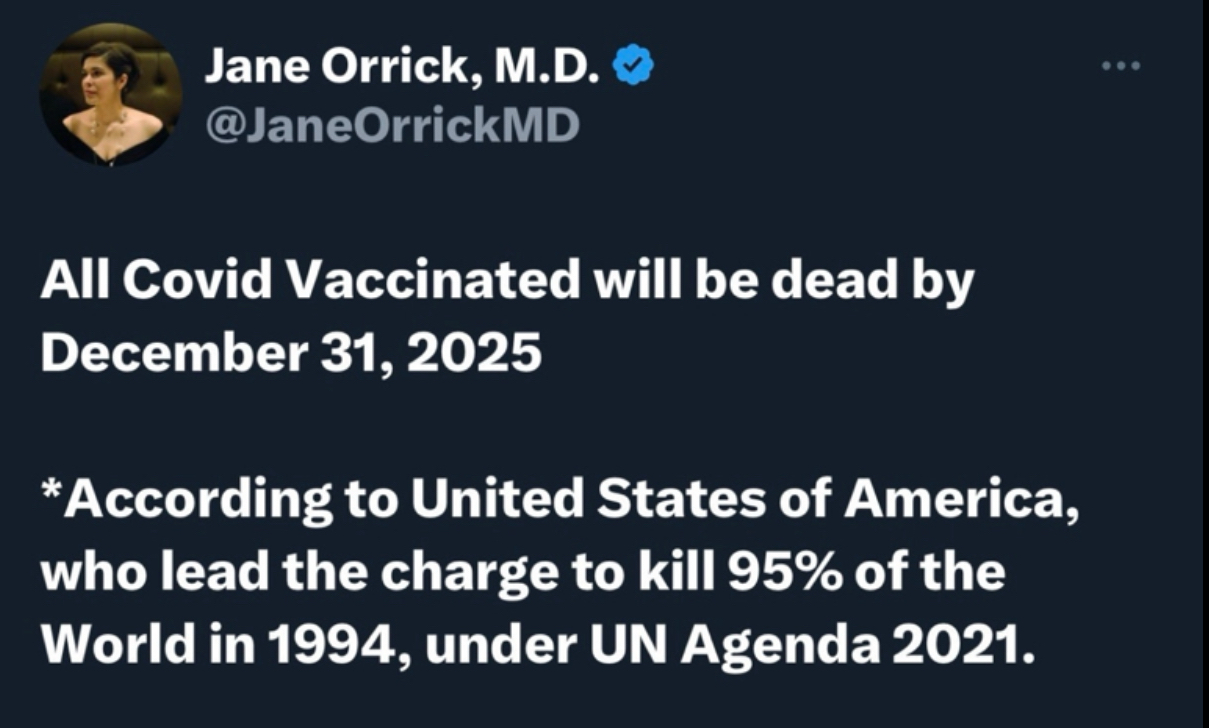Click the word "Vaccinated" in the post
The width and height of the screenshot is (1209, 728).
pyautogui.click(x=433, y=284)
